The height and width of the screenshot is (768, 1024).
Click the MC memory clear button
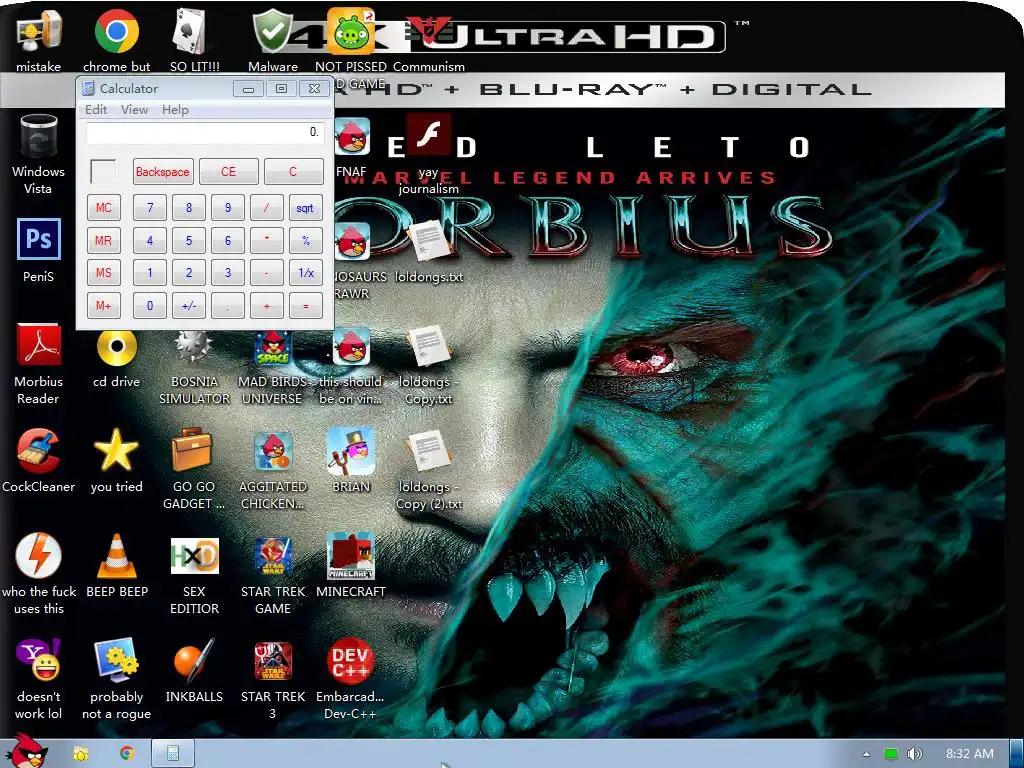(x=104, y=208)
